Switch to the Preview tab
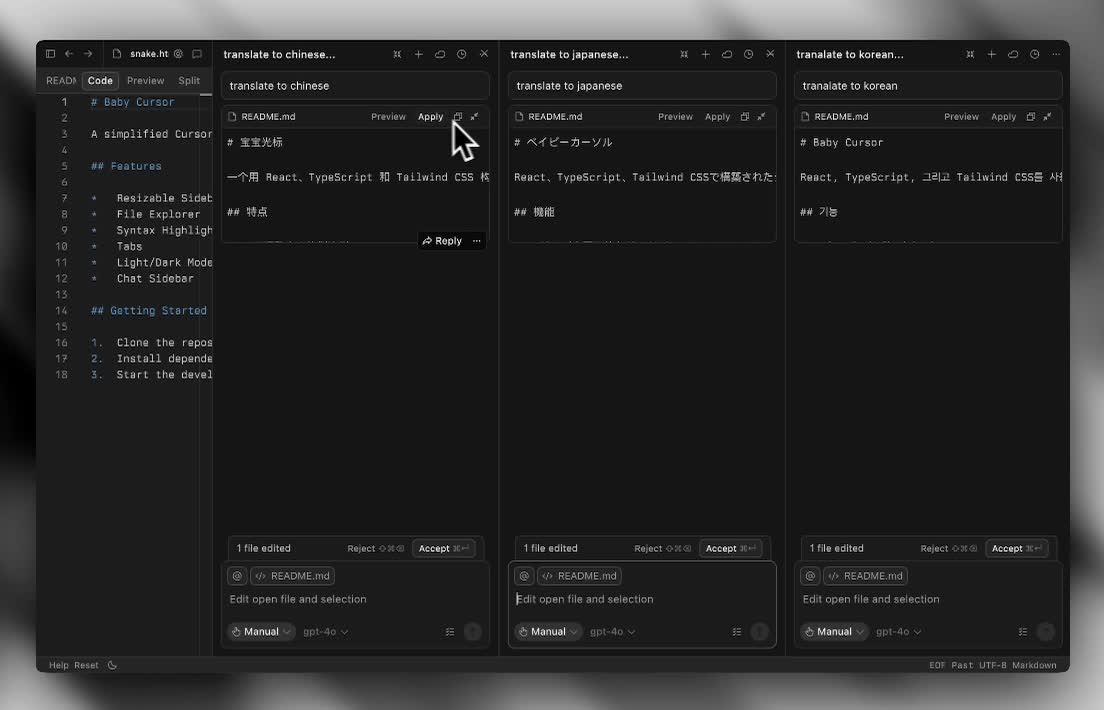 coord(145,80)
